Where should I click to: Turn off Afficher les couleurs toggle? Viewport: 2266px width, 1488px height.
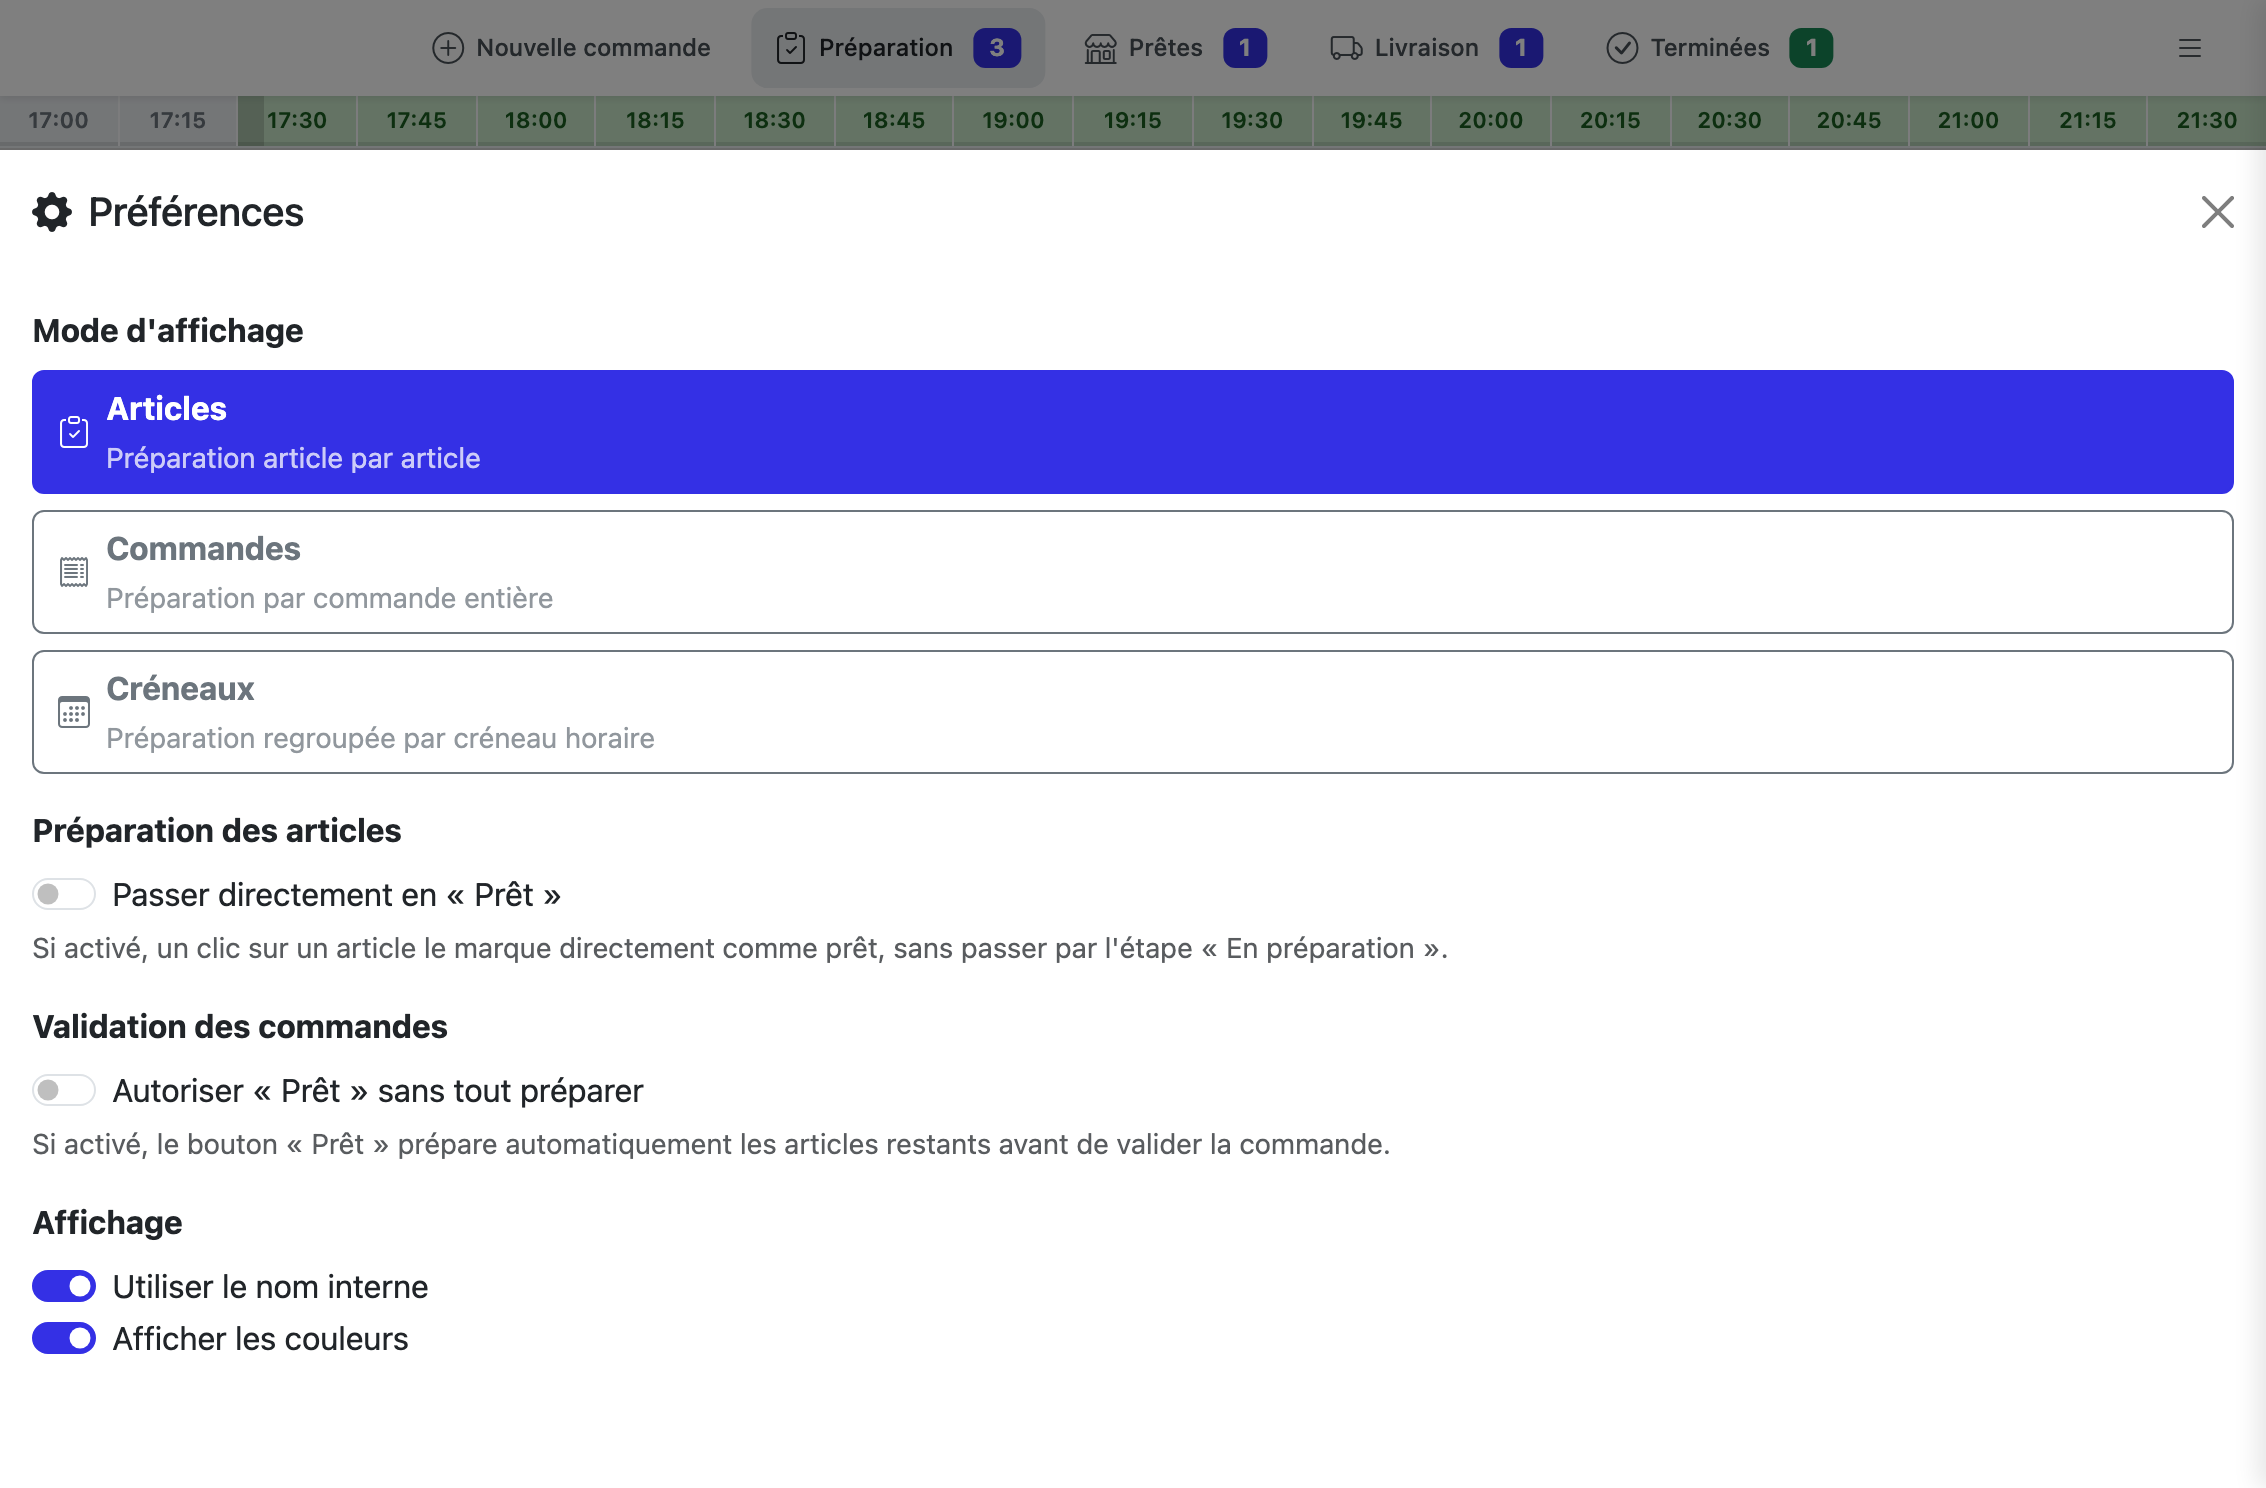[x=64, y=1338]
